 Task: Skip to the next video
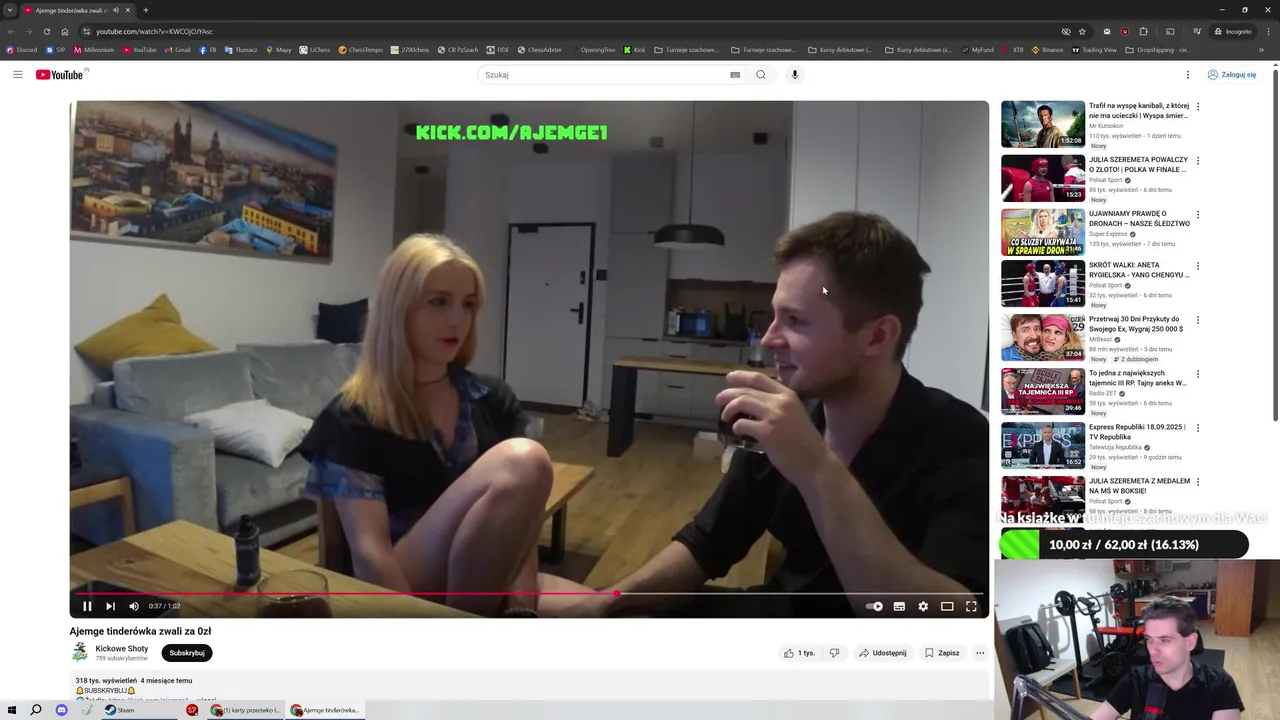click(110, 606)
